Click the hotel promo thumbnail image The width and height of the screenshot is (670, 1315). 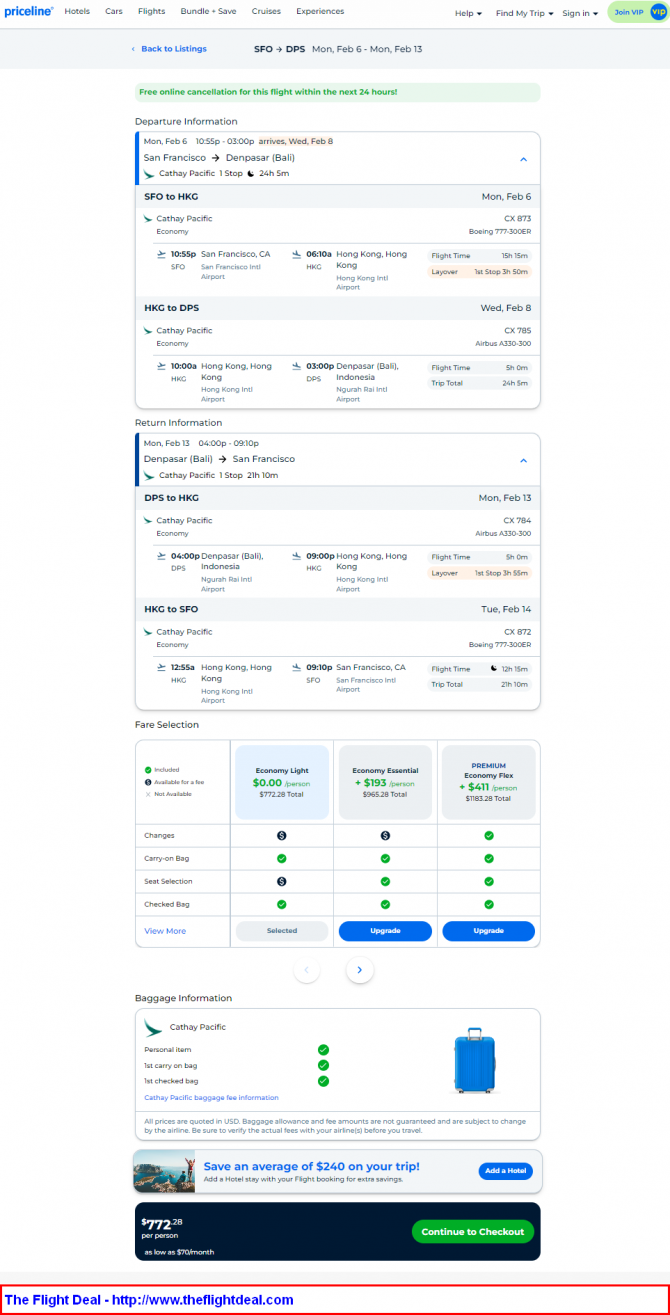point(164,1171)
